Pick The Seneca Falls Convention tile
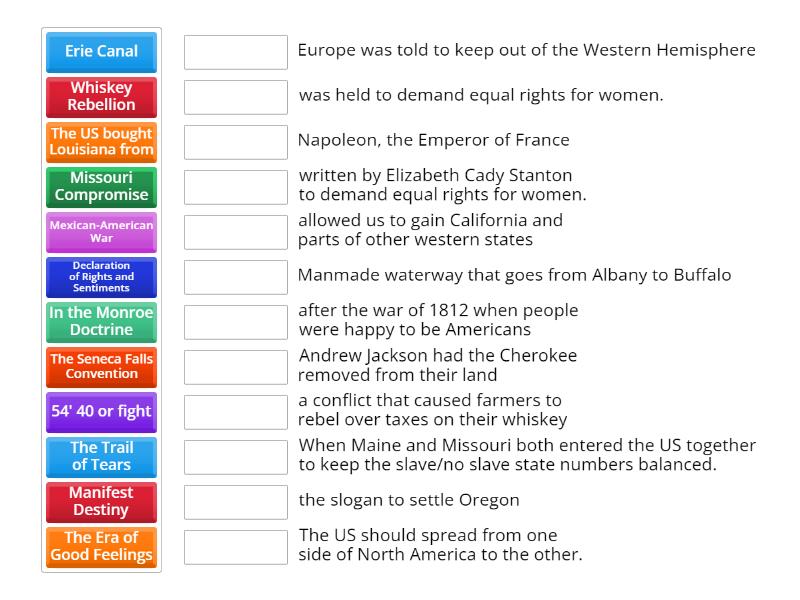This screenshot has height=600, width=800. click(101, 366)
